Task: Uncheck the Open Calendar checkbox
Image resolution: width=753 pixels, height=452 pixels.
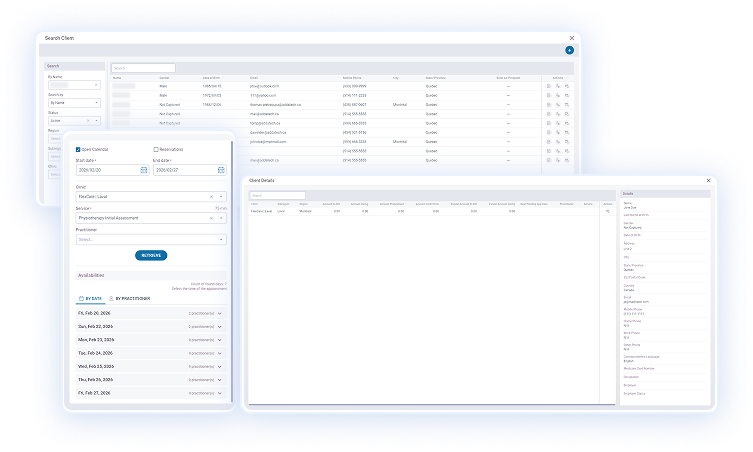Action: [78, 149]
